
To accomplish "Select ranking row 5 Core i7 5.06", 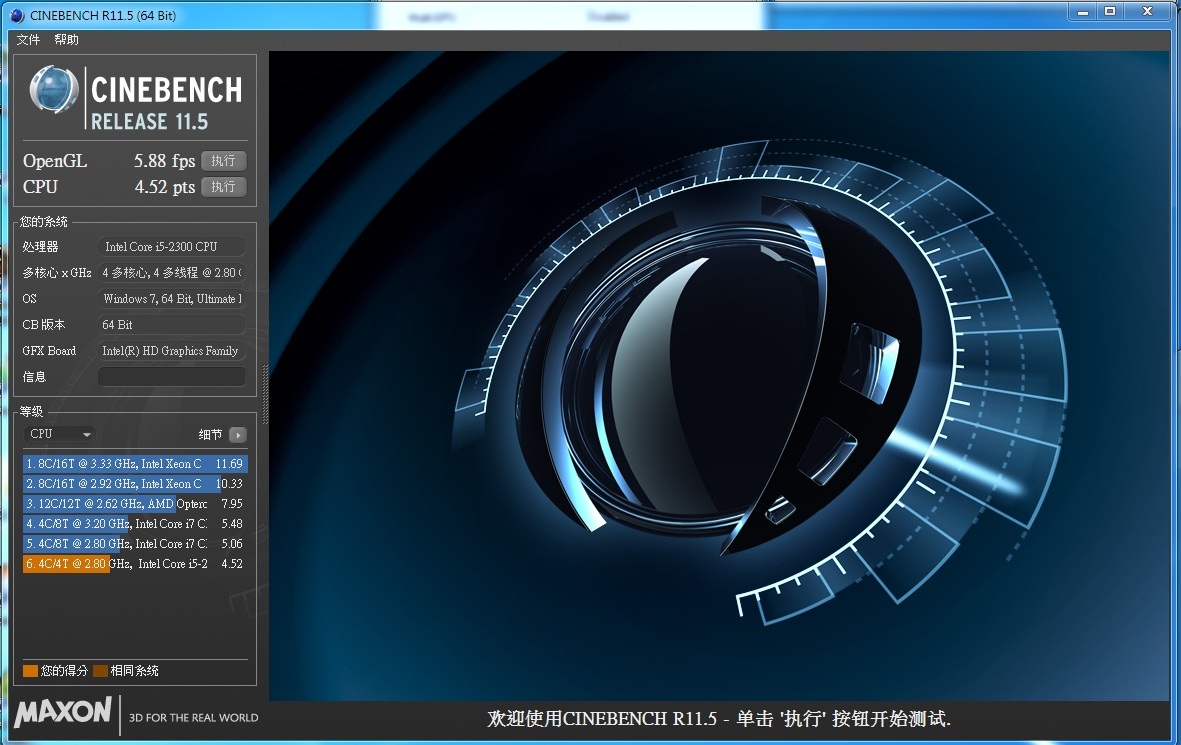I will [135, 543].
